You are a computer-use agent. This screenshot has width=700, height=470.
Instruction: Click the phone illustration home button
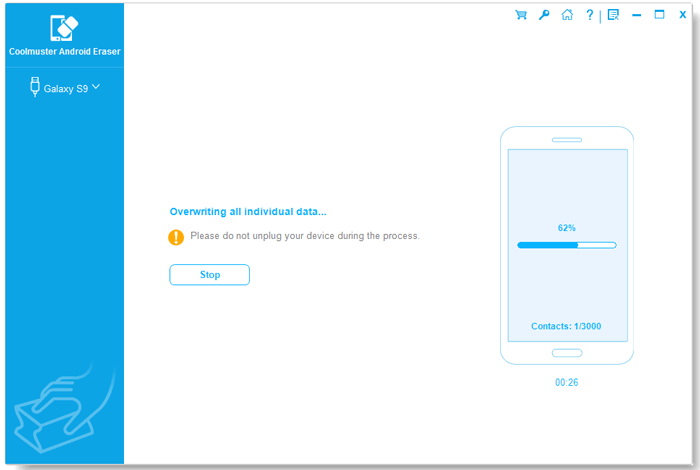567,353
